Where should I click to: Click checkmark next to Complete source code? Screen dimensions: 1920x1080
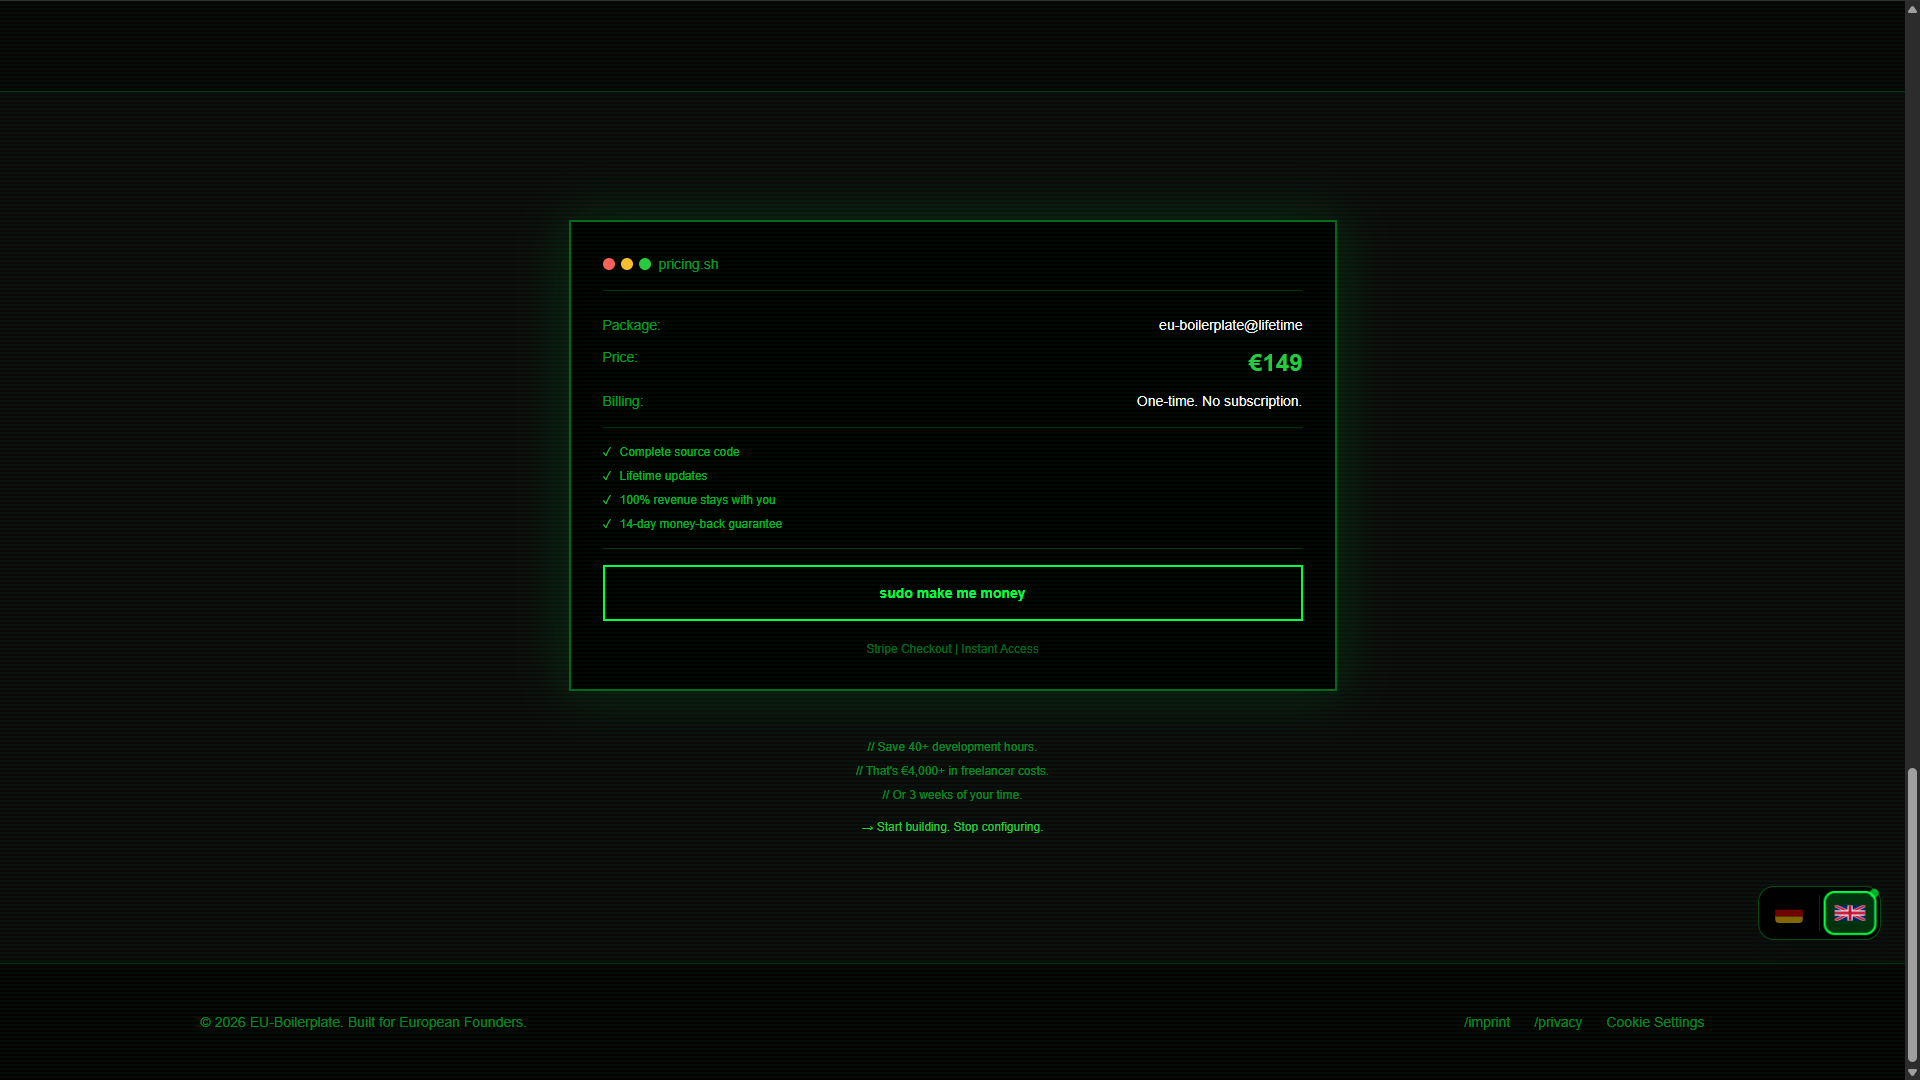click(x=607, y=452)
